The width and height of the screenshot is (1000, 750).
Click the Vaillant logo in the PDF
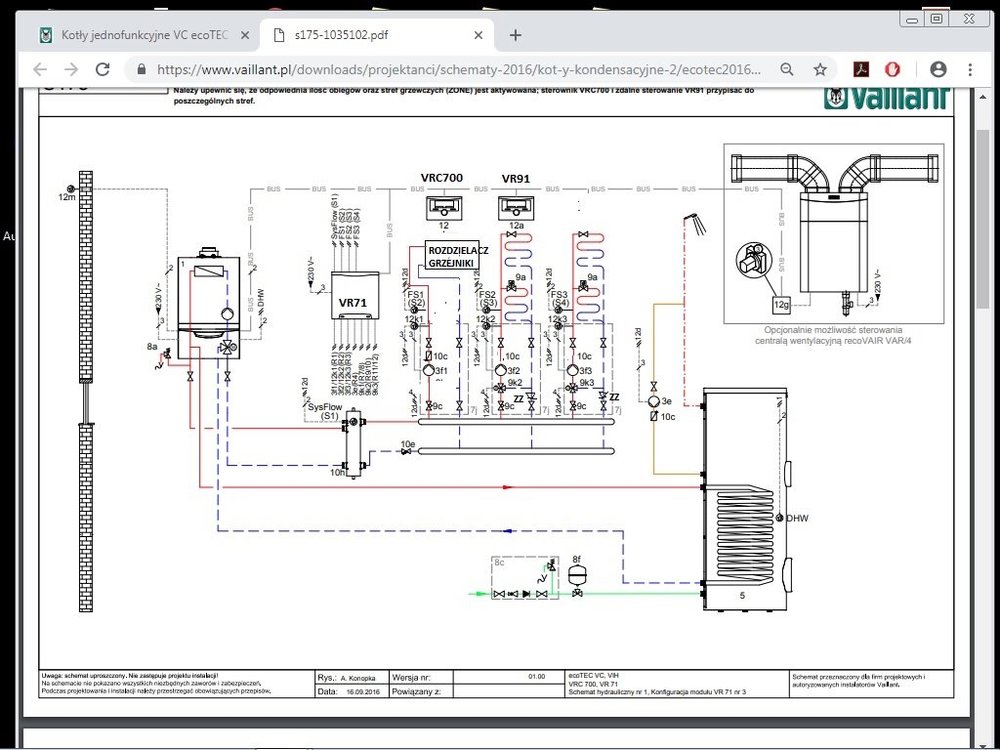point(886,98)
